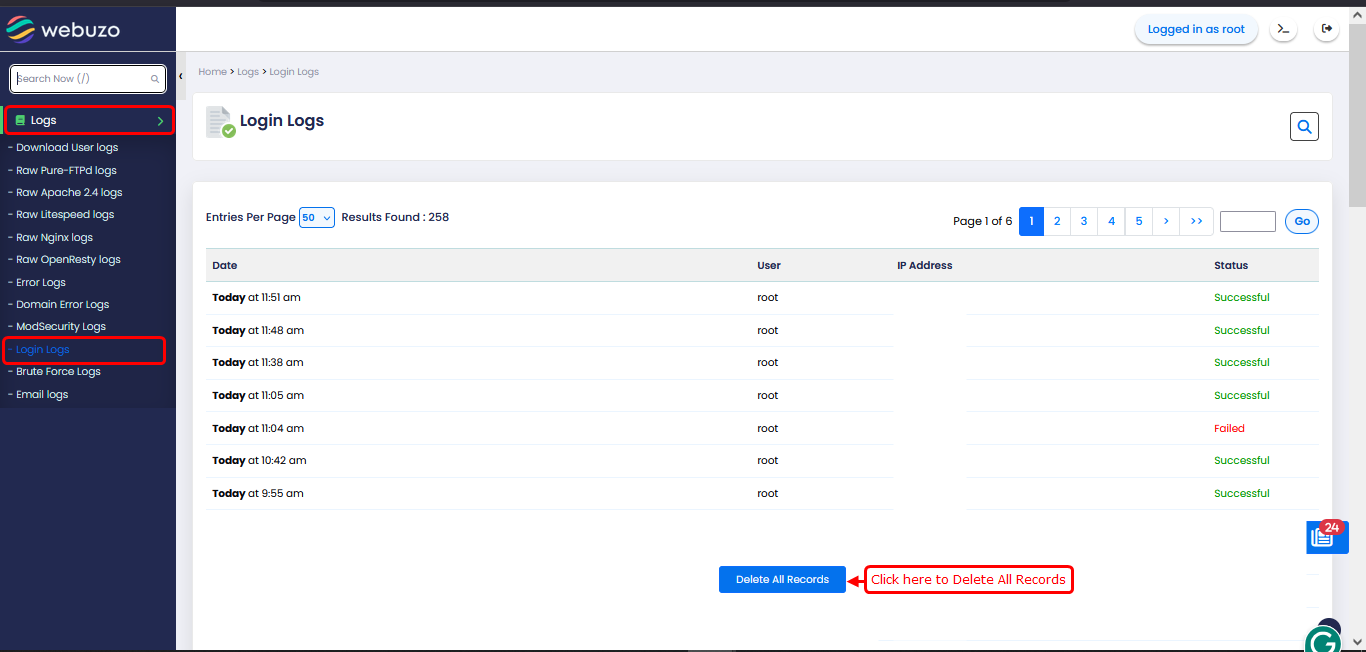Jump to last page using double arrow
This screenshot has width=1366, height=652.
[x=1196, y=221]
